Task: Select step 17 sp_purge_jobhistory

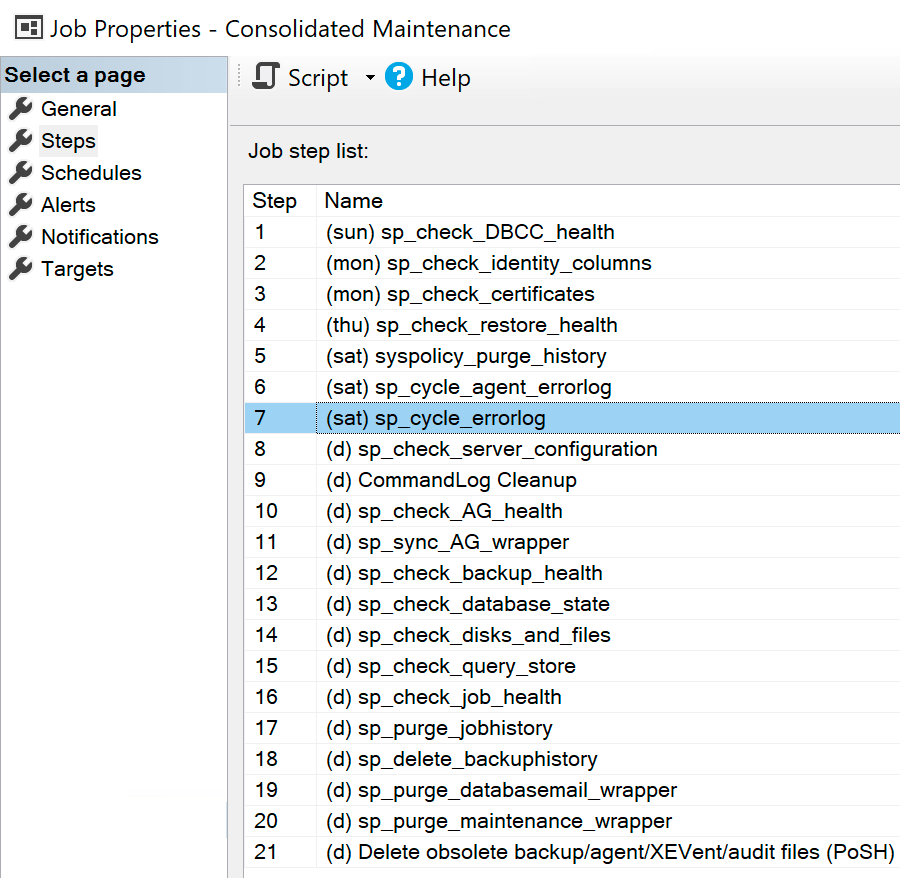Action: click(572, 728)
